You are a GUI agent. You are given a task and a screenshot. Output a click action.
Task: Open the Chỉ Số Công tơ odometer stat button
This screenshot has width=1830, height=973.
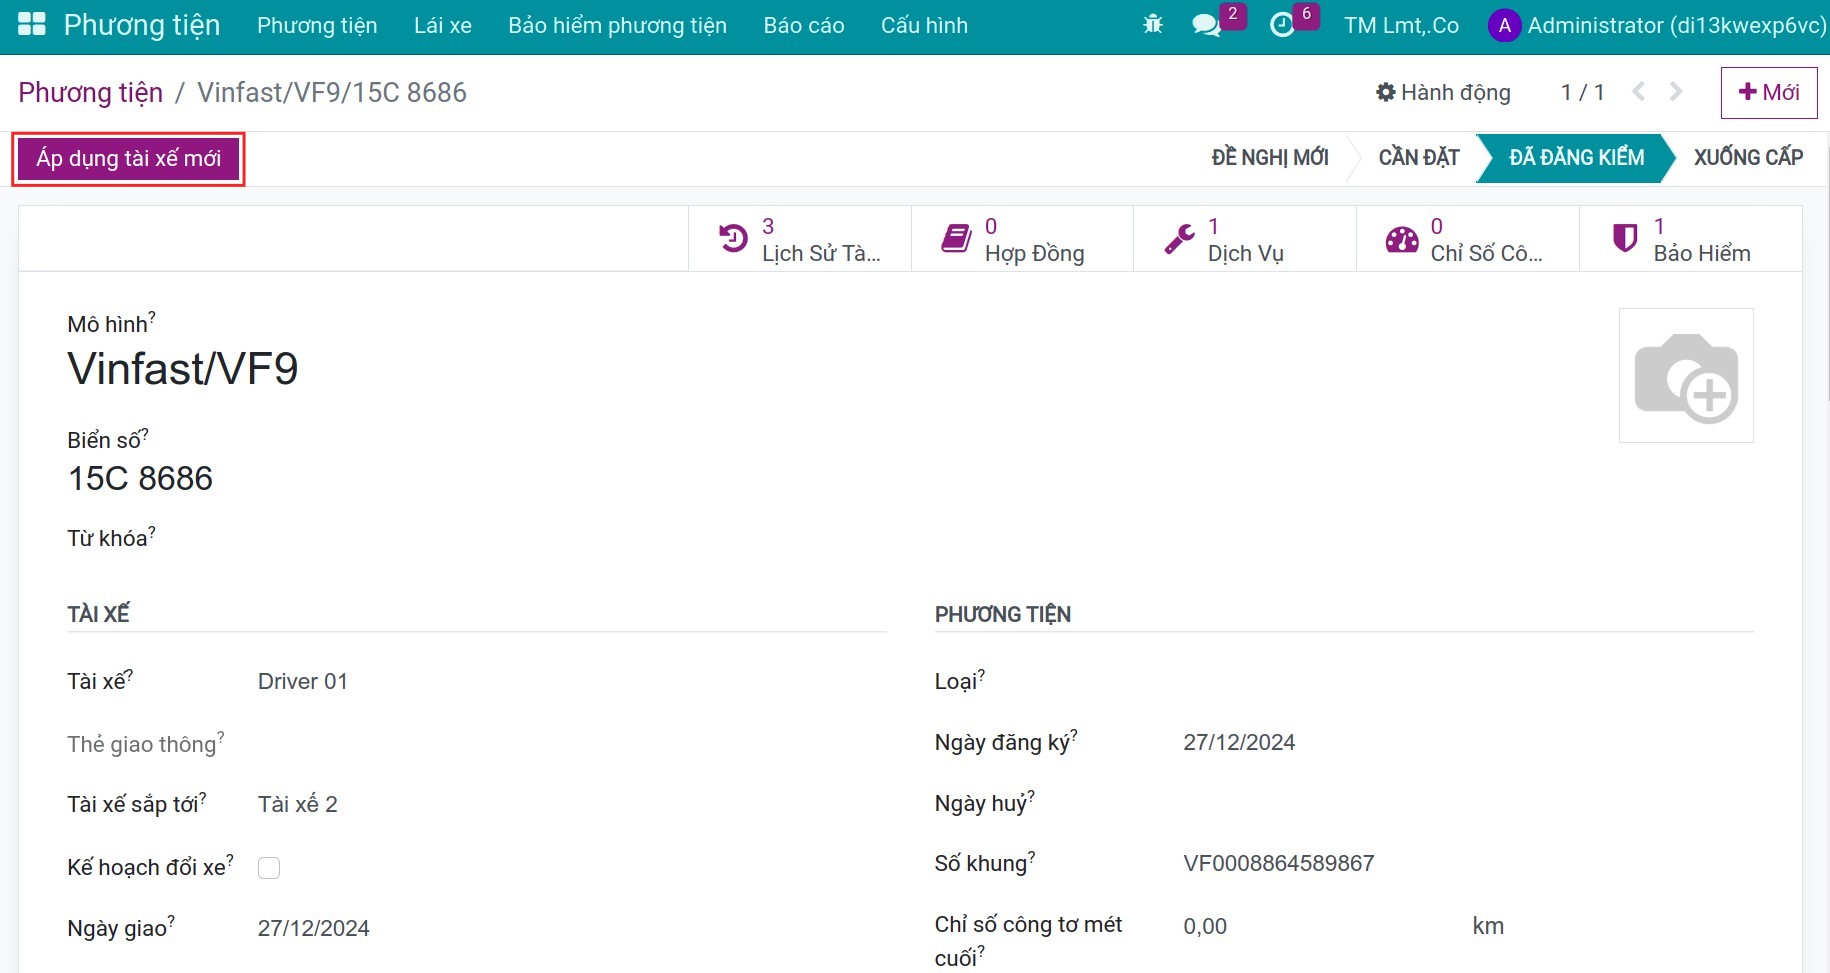[x=1468, y=239]
